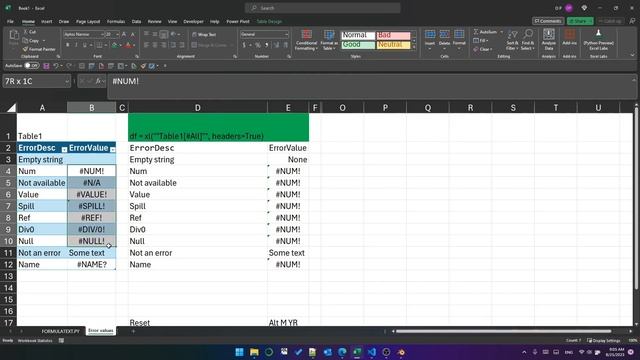Open File Explorer from taskbar
The height and width of the screenshot is (360, 640).
pyautogui.click(x=254, y=352)
